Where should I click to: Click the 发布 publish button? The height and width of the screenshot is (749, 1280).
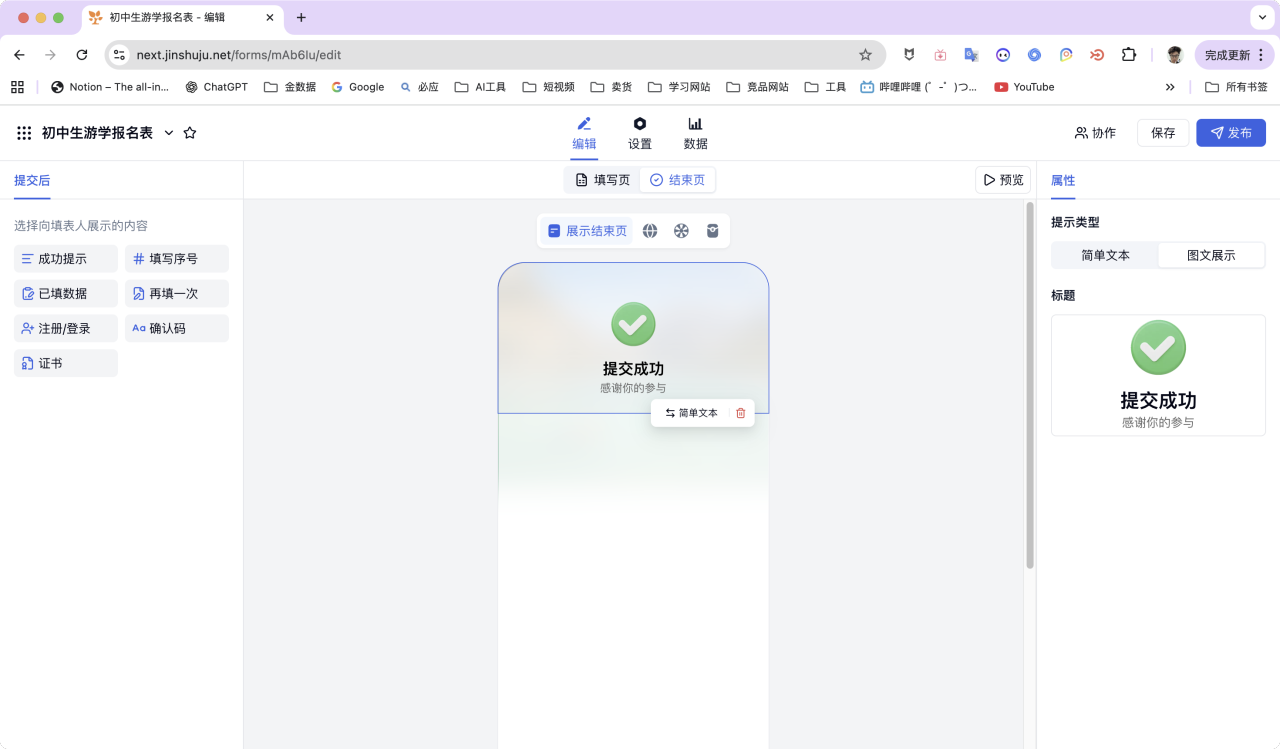point(1230,133)
